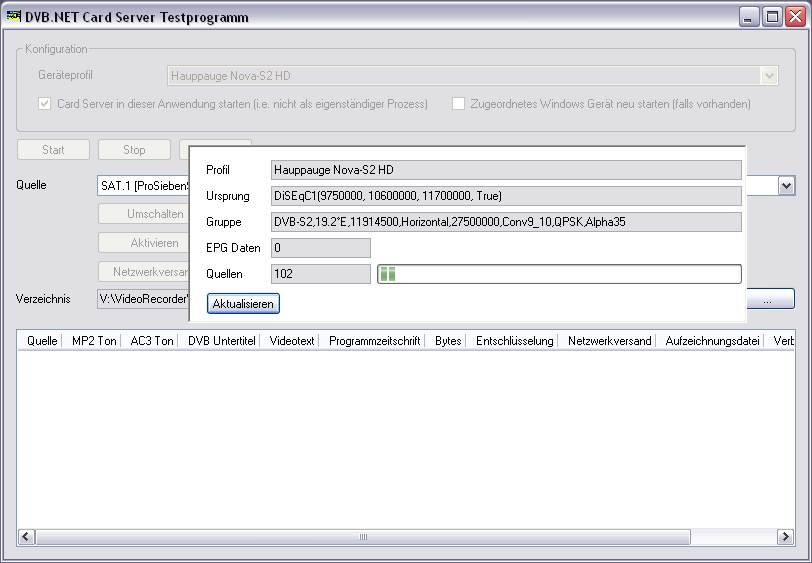812x563 pixels.
Task: Open the Geräteprofil dropdown
Action: (768, 75)
